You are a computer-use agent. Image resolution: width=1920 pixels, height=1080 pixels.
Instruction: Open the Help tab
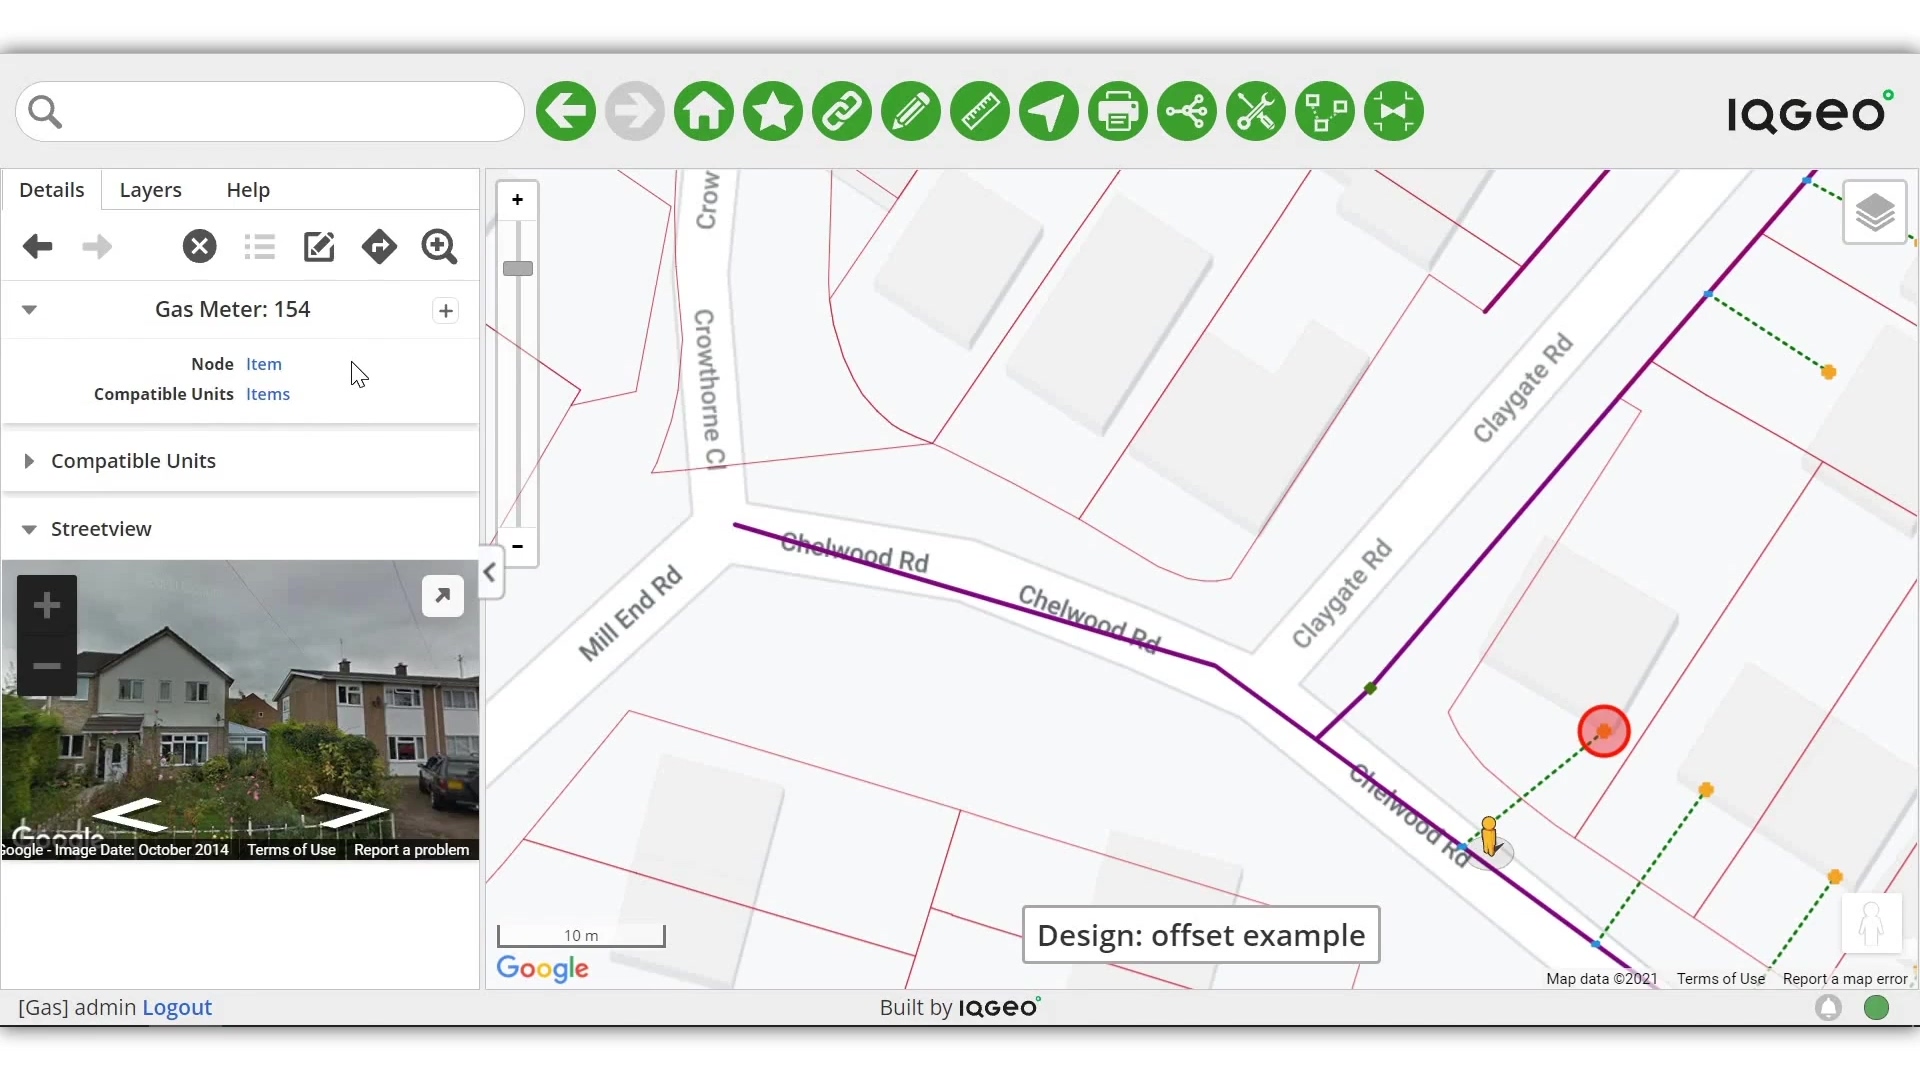(248, 190)
